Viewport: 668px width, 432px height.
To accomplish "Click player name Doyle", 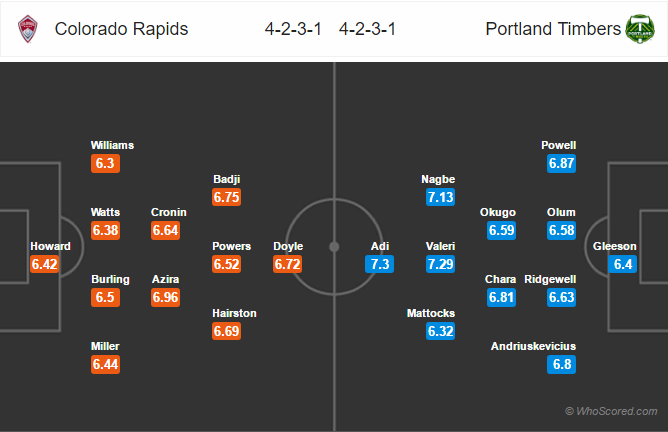I will [x=288, y=246].
